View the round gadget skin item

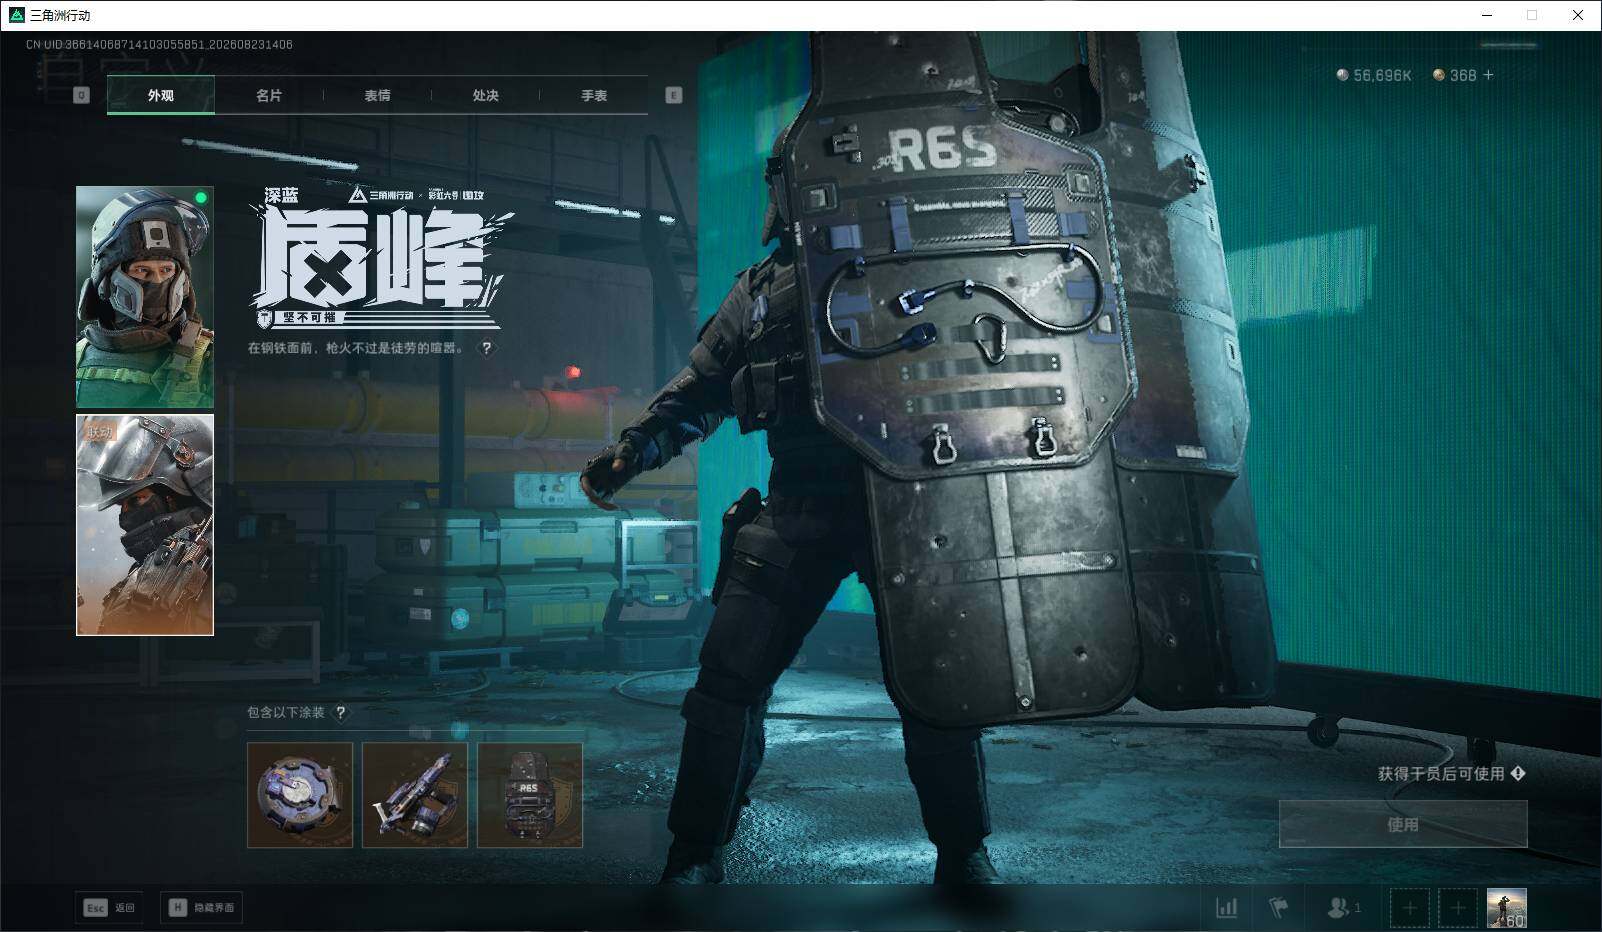[x=300, y=795]
